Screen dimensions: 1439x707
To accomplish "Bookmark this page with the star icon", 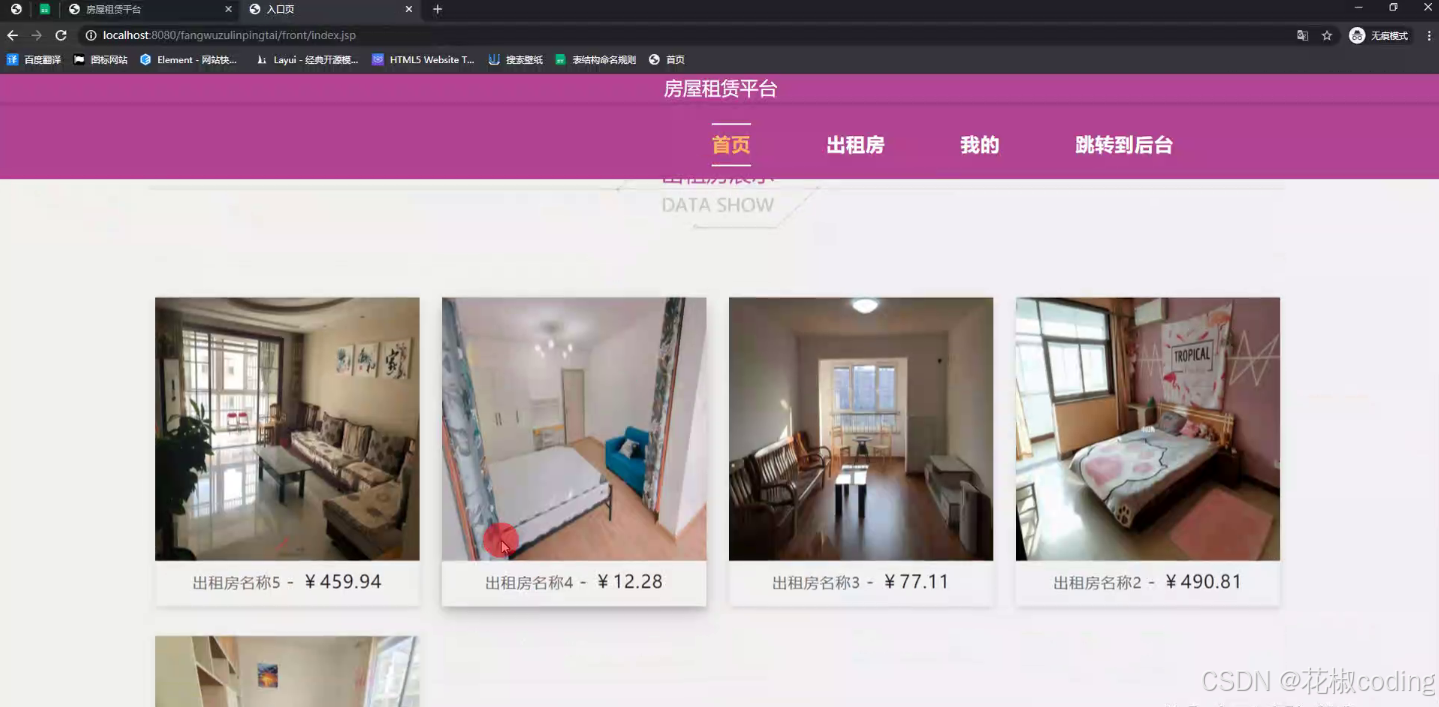I will point(1327,35).
